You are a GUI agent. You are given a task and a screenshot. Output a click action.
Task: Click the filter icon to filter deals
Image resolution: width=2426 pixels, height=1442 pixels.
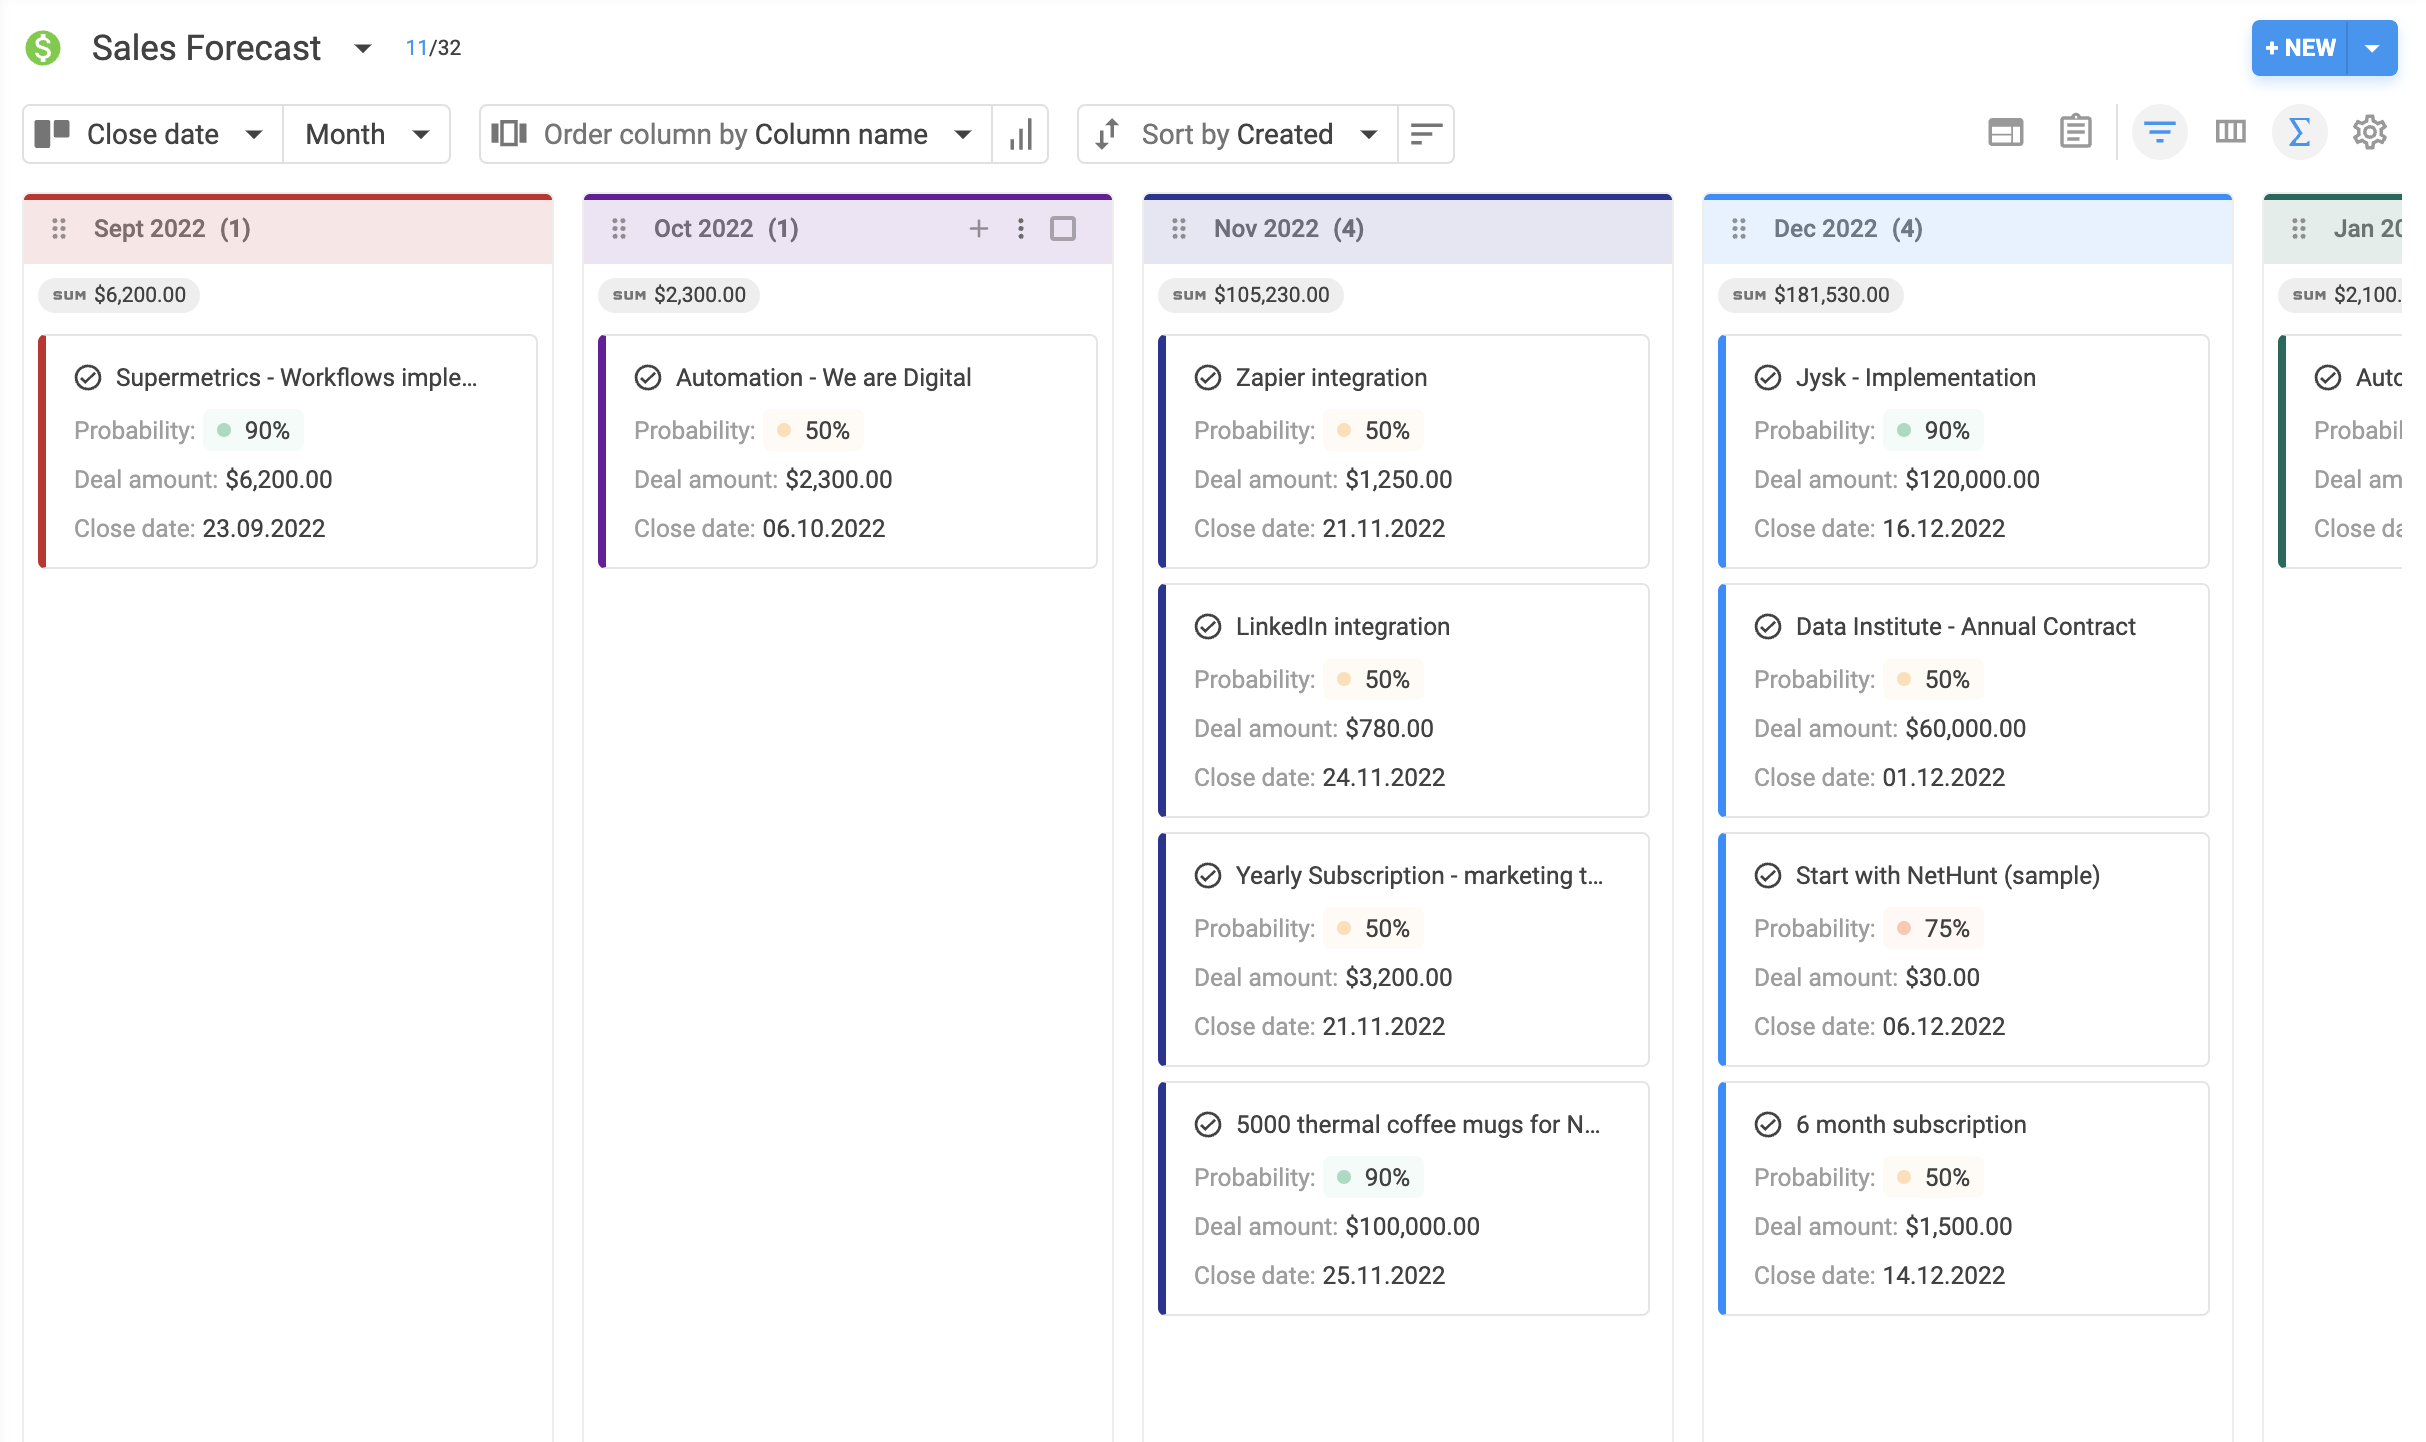[x=2160, y=132]
